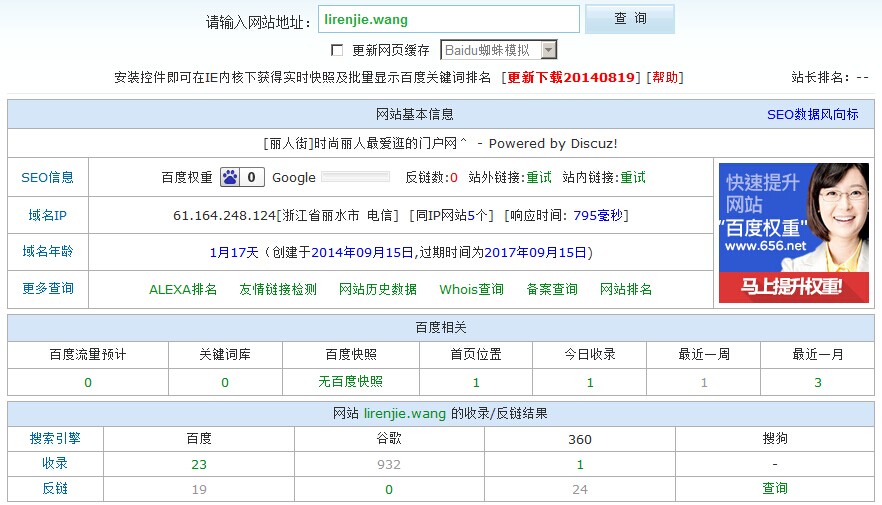
Task: Click the 关键词库 value 0
Action: point(225,382)
